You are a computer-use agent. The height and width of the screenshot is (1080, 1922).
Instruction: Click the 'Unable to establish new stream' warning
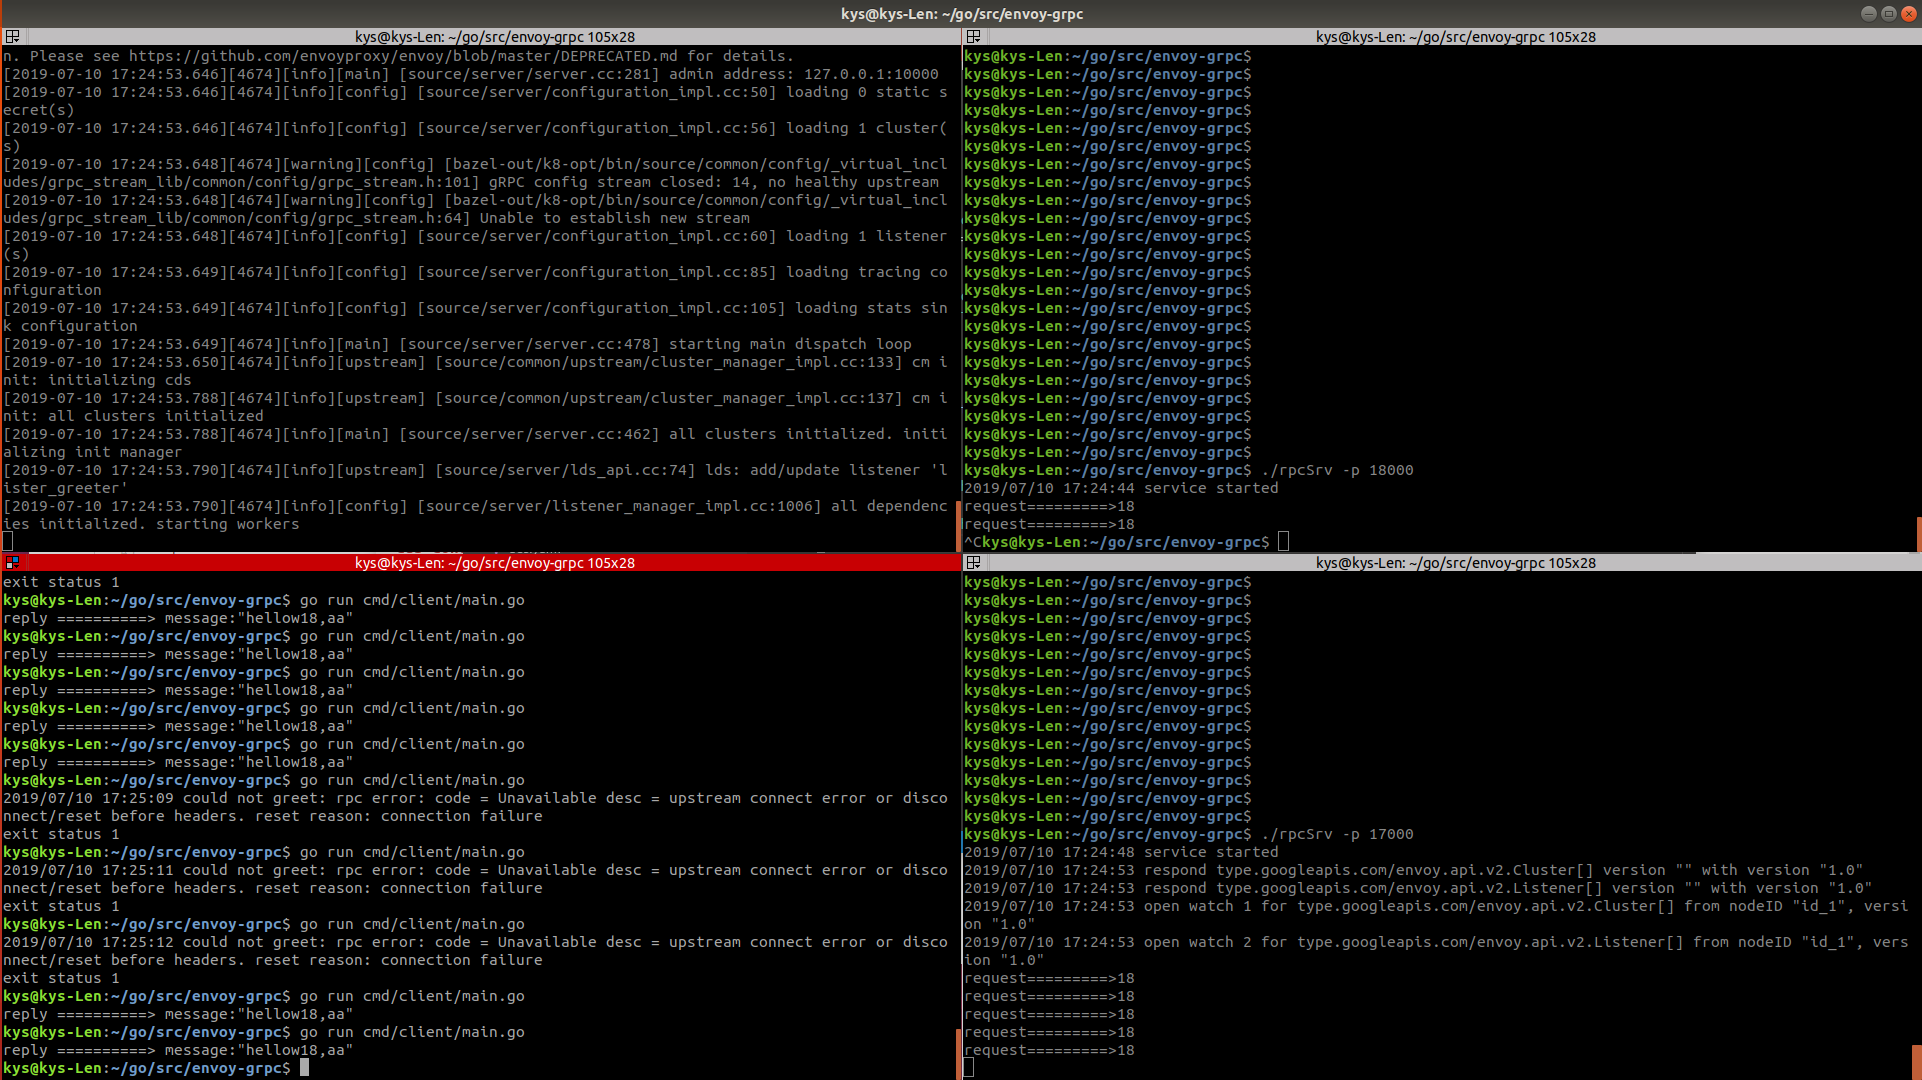coord(475,209)
